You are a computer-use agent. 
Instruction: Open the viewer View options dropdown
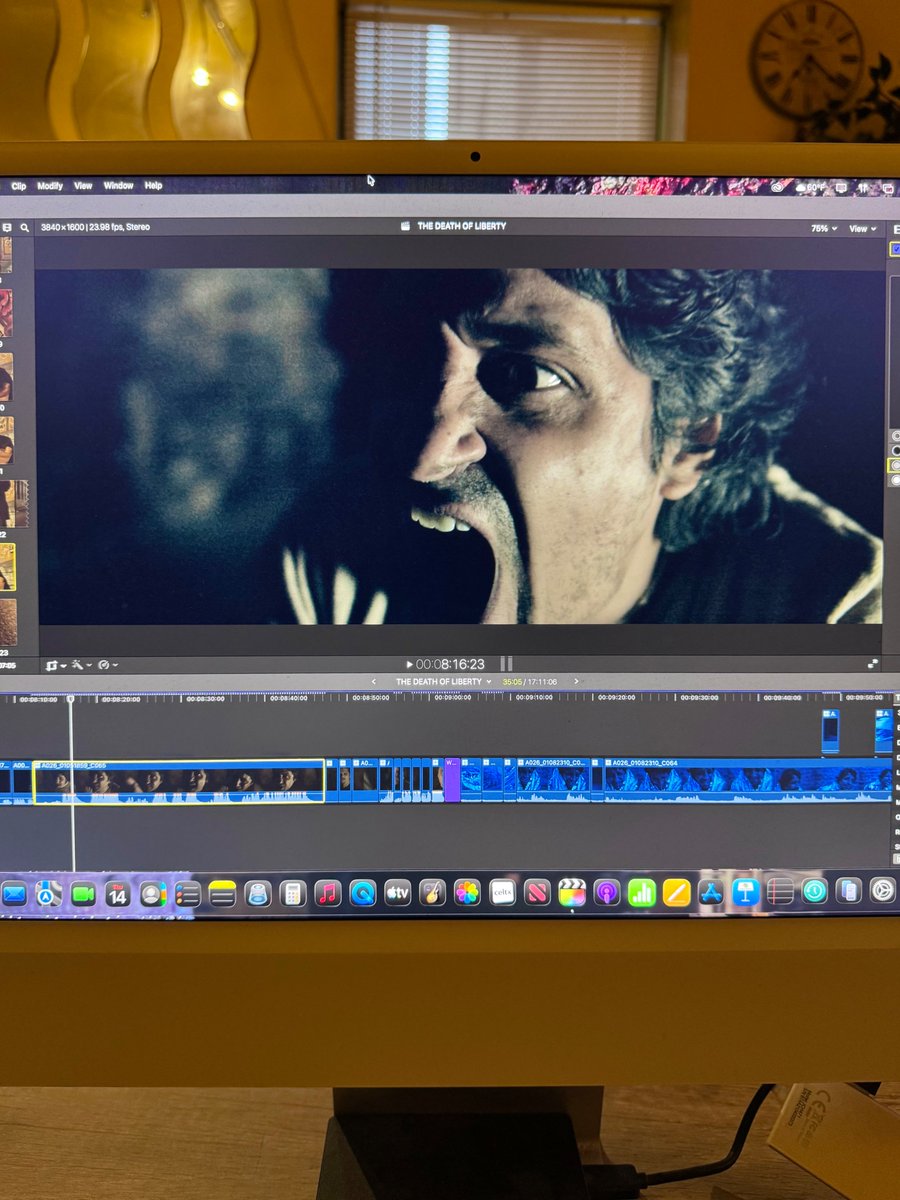[863, 229]
